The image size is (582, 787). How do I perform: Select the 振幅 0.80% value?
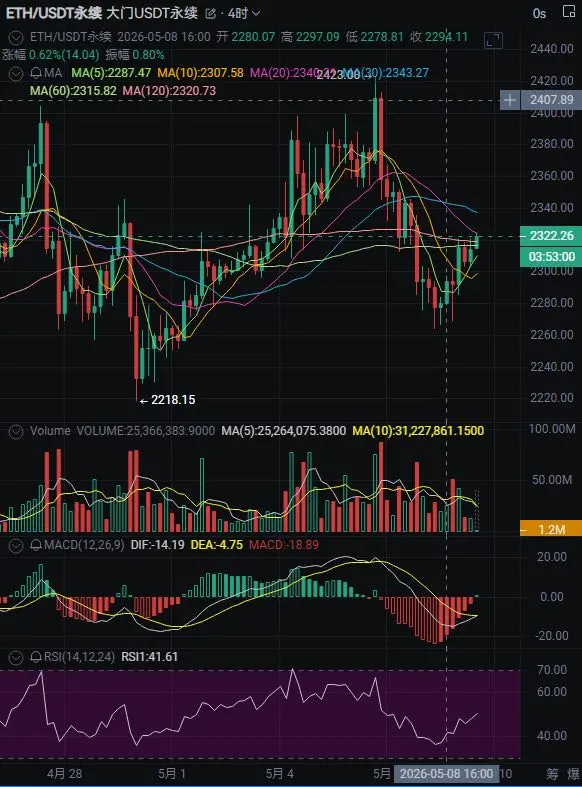135,55
